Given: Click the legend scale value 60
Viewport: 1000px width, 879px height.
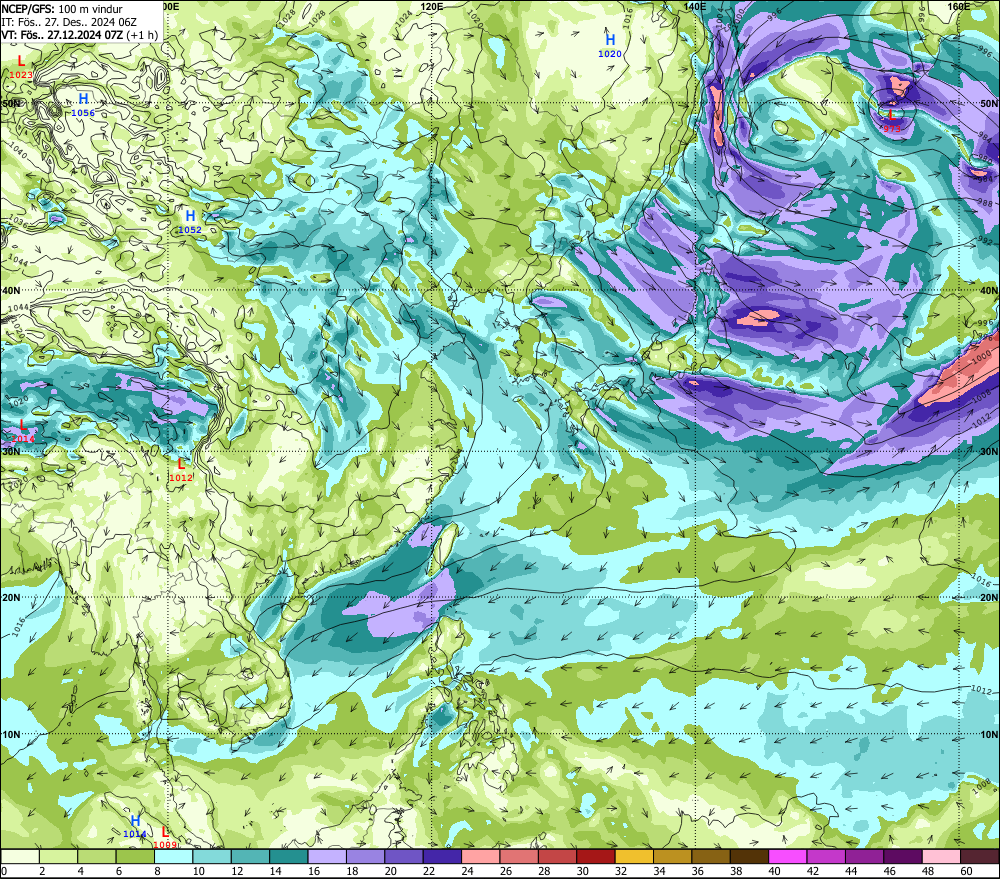Looking at the screenshot, I should pyautogui.click(x=966, y=871).
